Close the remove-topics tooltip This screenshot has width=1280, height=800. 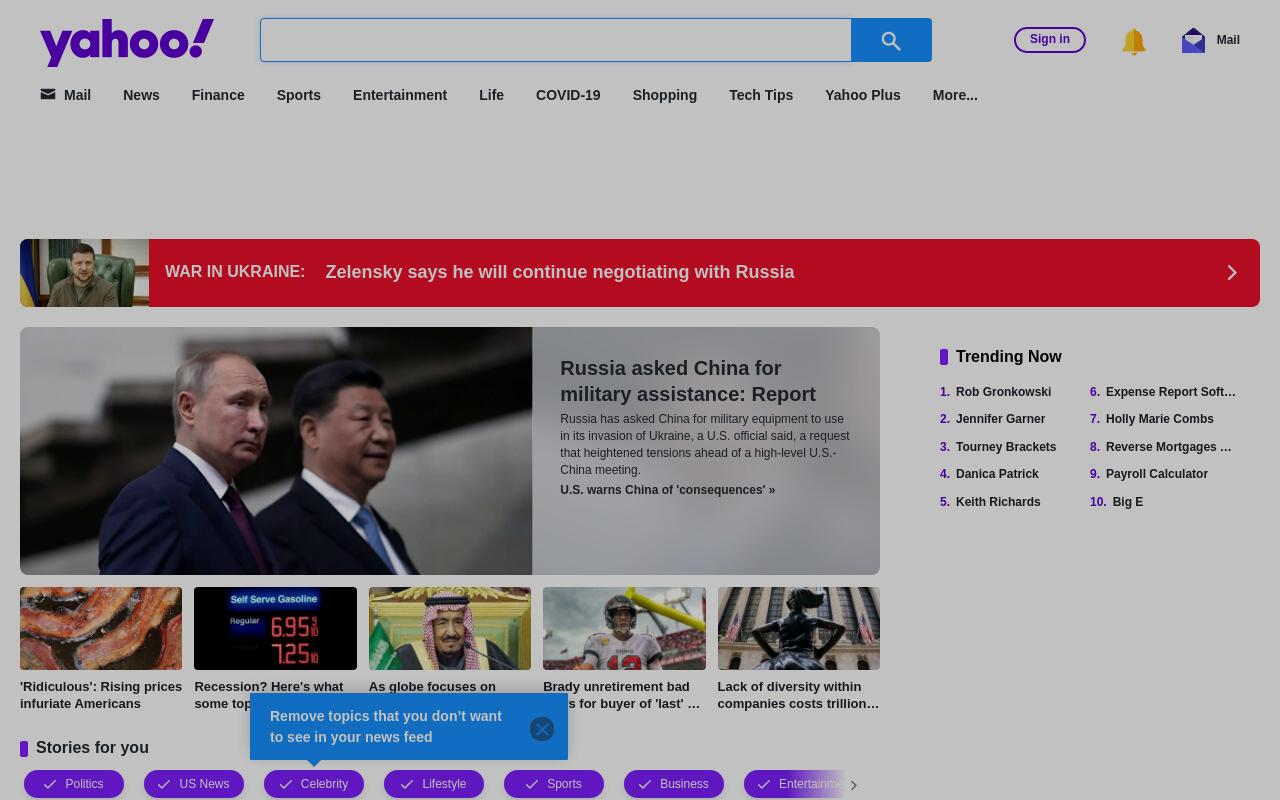coord(542,729)
